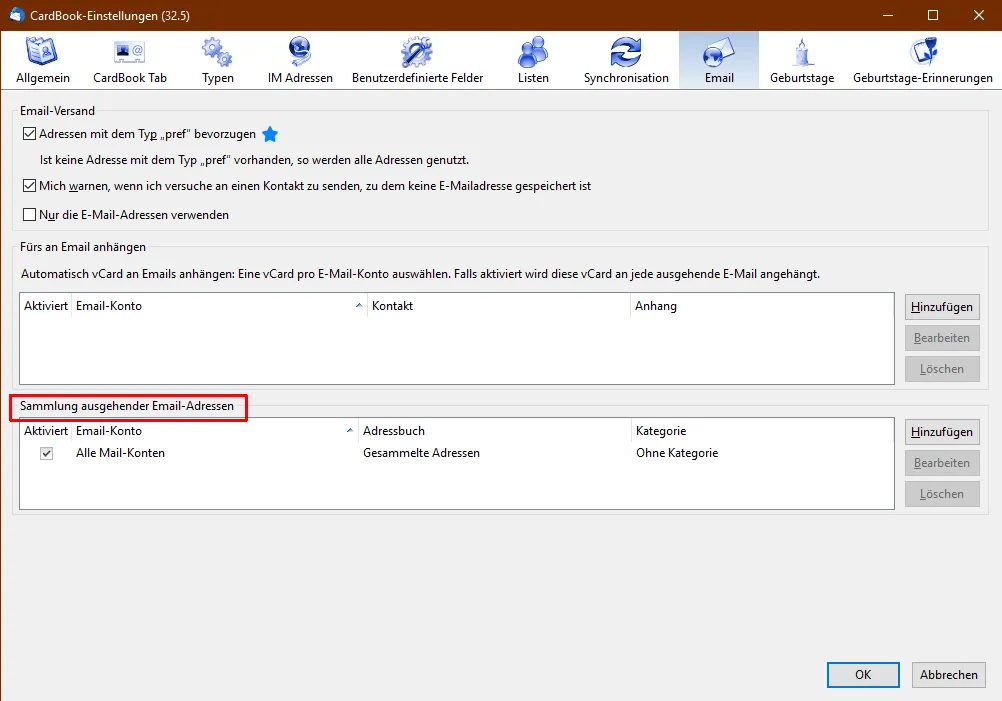Screen dimensions: 1002x701
Task: Uncheck 'Adressen mit dem Typ pref bevorzugen'
Action: pos(29,134)
